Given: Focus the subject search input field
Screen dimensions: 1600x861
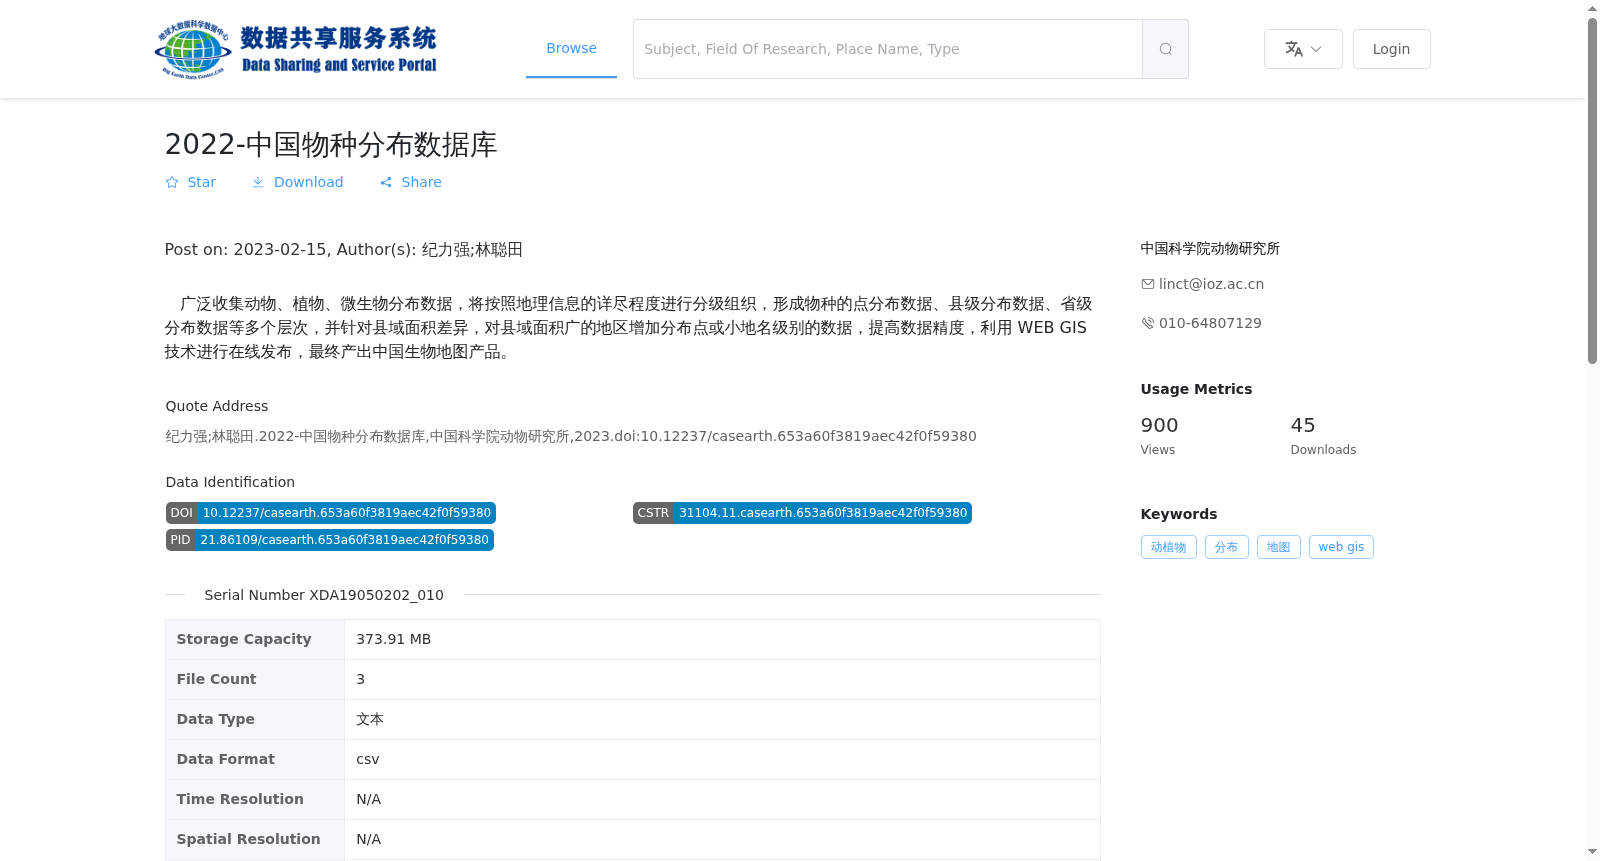Looking at the screenshot, I should coord(888,49).
